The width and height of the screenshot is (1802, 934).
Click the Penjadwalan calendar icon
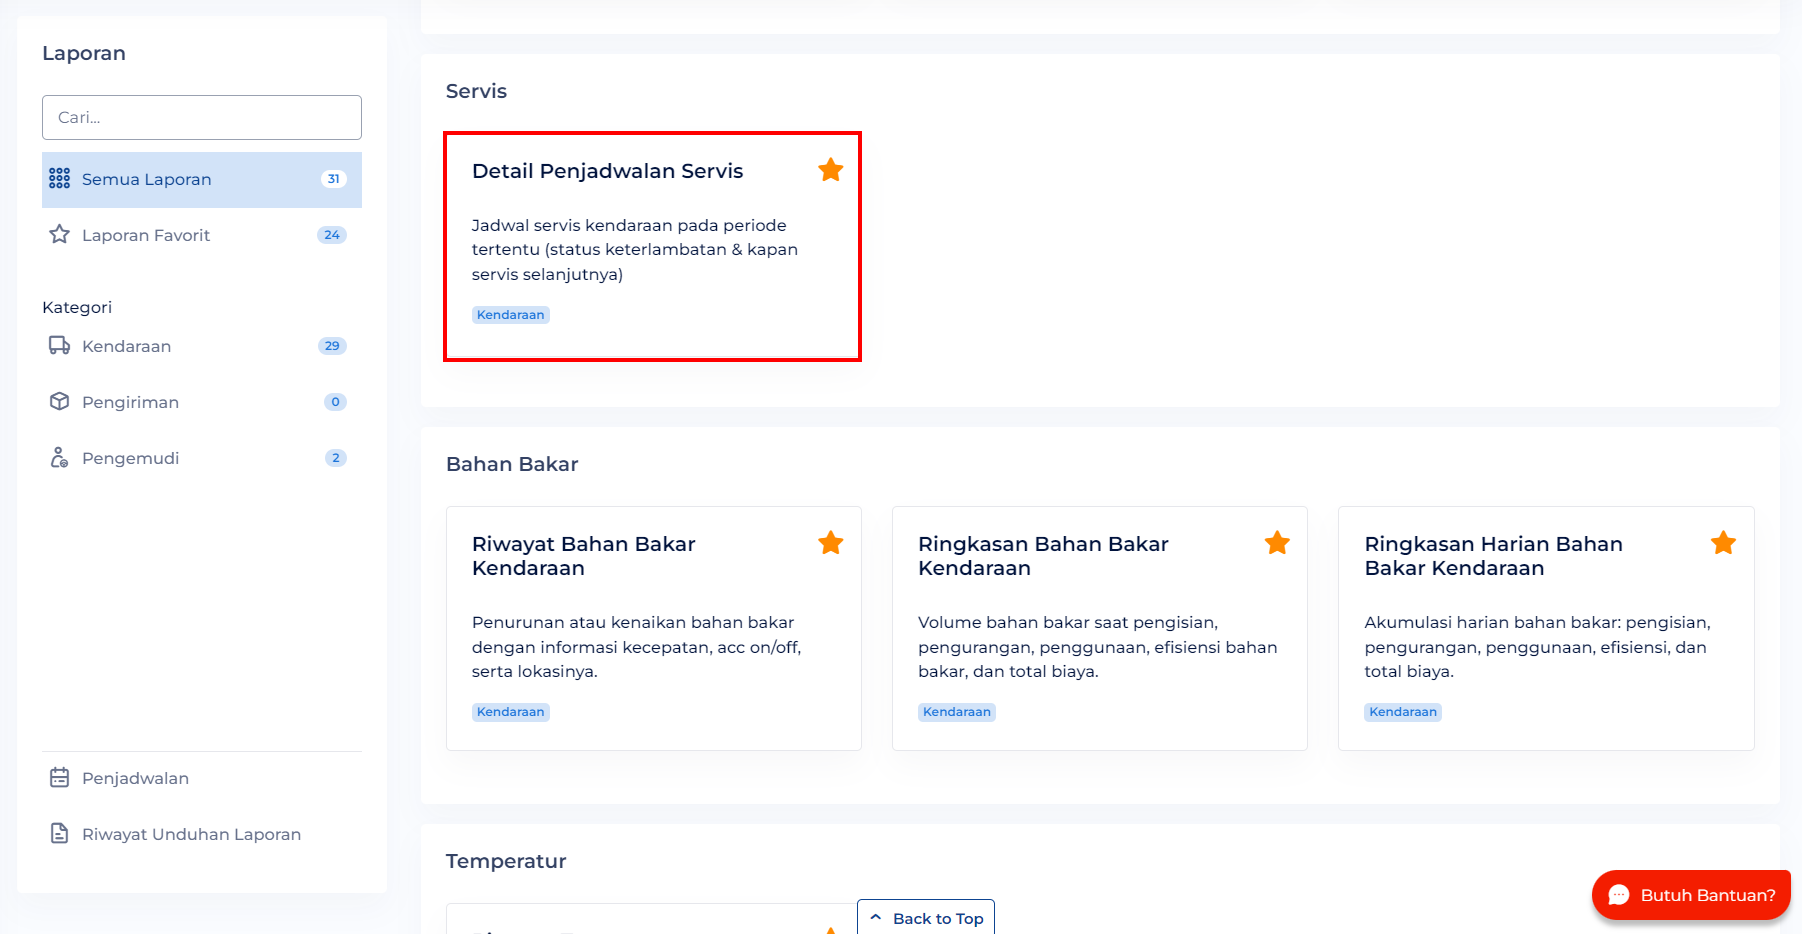click(x=60, y=778)
